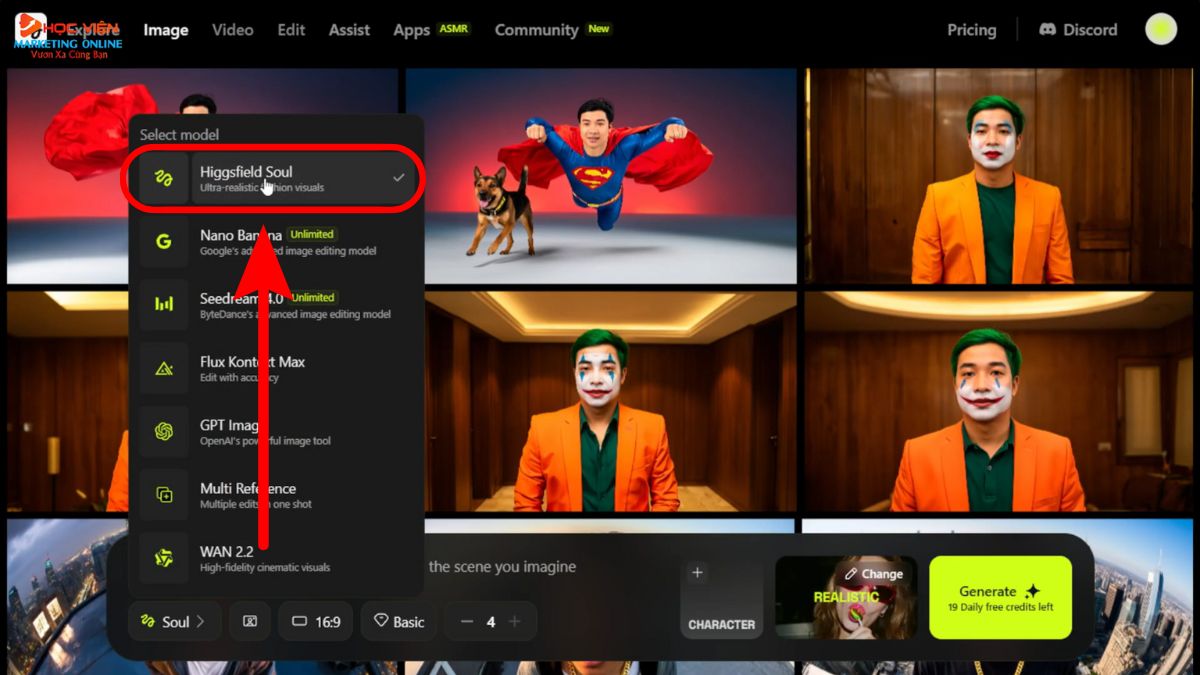Open the image reference icon beside Soul selector

250,621
